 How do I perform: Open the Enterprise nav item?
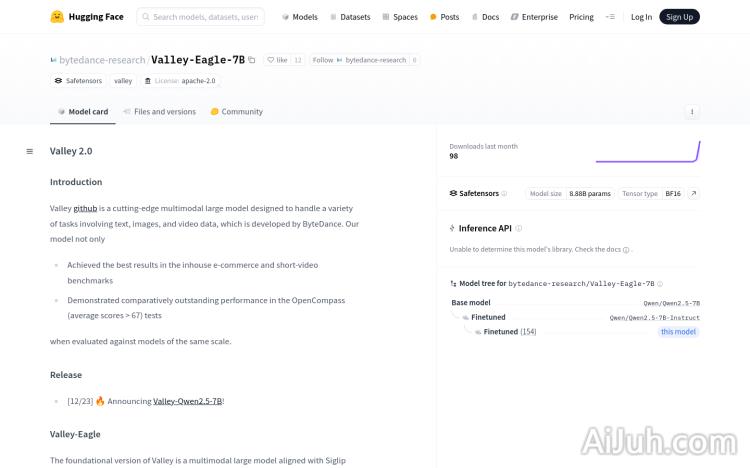click(534, 17)
